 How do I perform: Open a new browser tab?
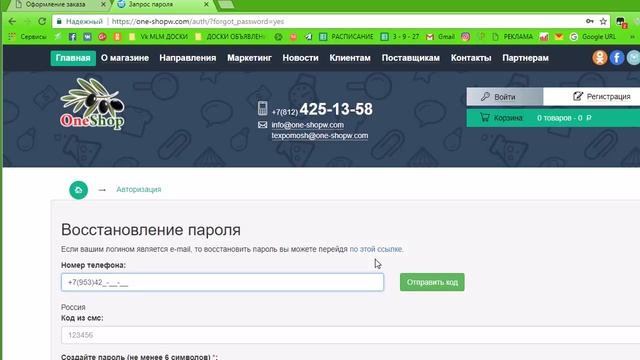click(x=226, y=4)
